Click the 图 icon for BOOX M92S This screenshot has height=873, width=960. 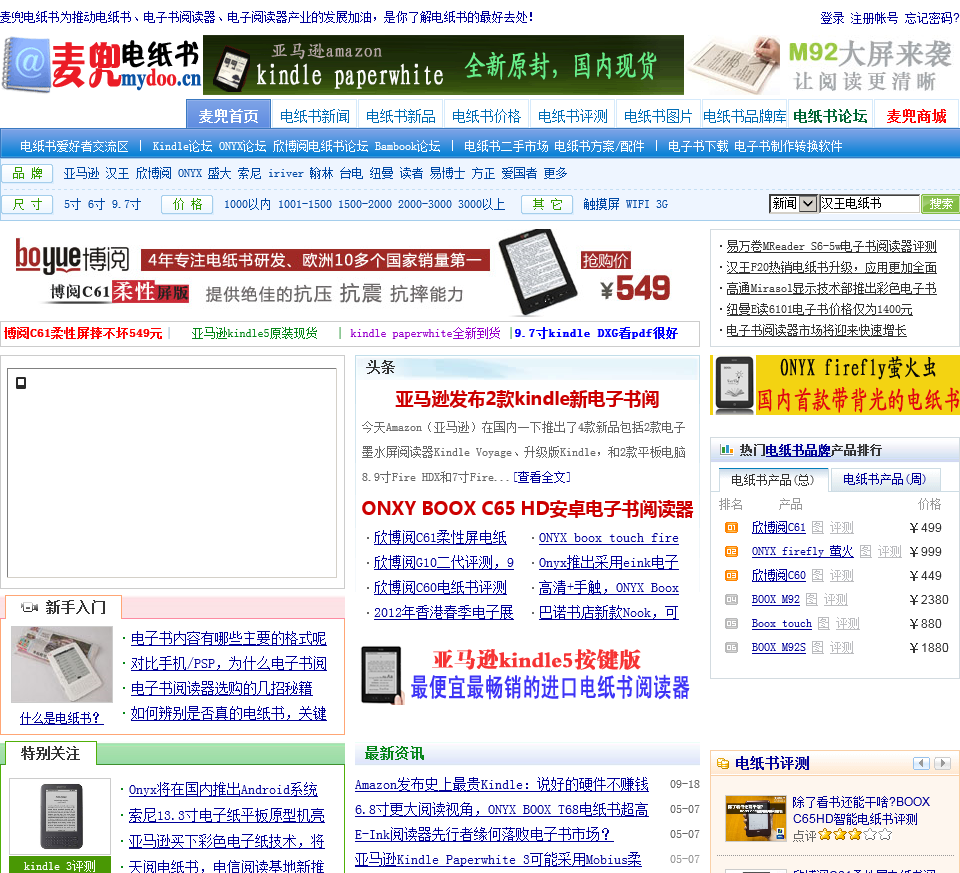coord(817,647)
